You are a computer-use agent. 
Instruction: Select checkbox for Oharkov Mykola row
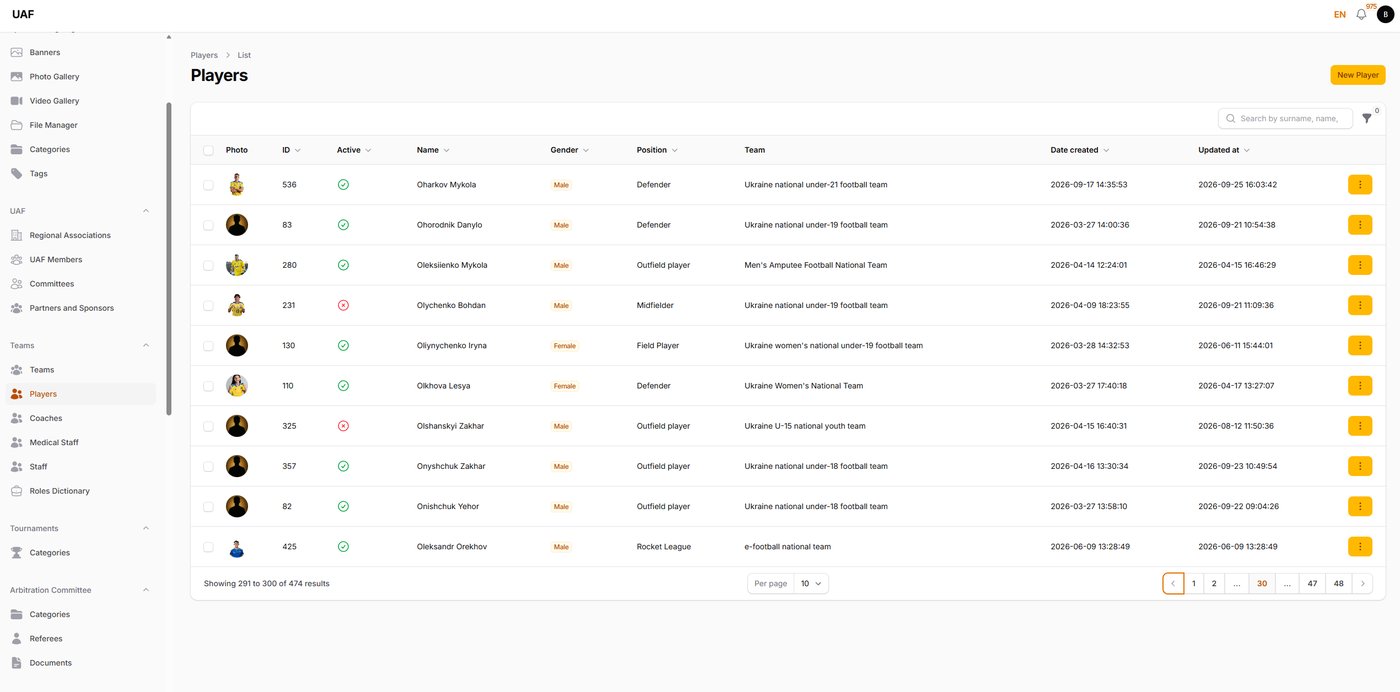coord(208,185)
